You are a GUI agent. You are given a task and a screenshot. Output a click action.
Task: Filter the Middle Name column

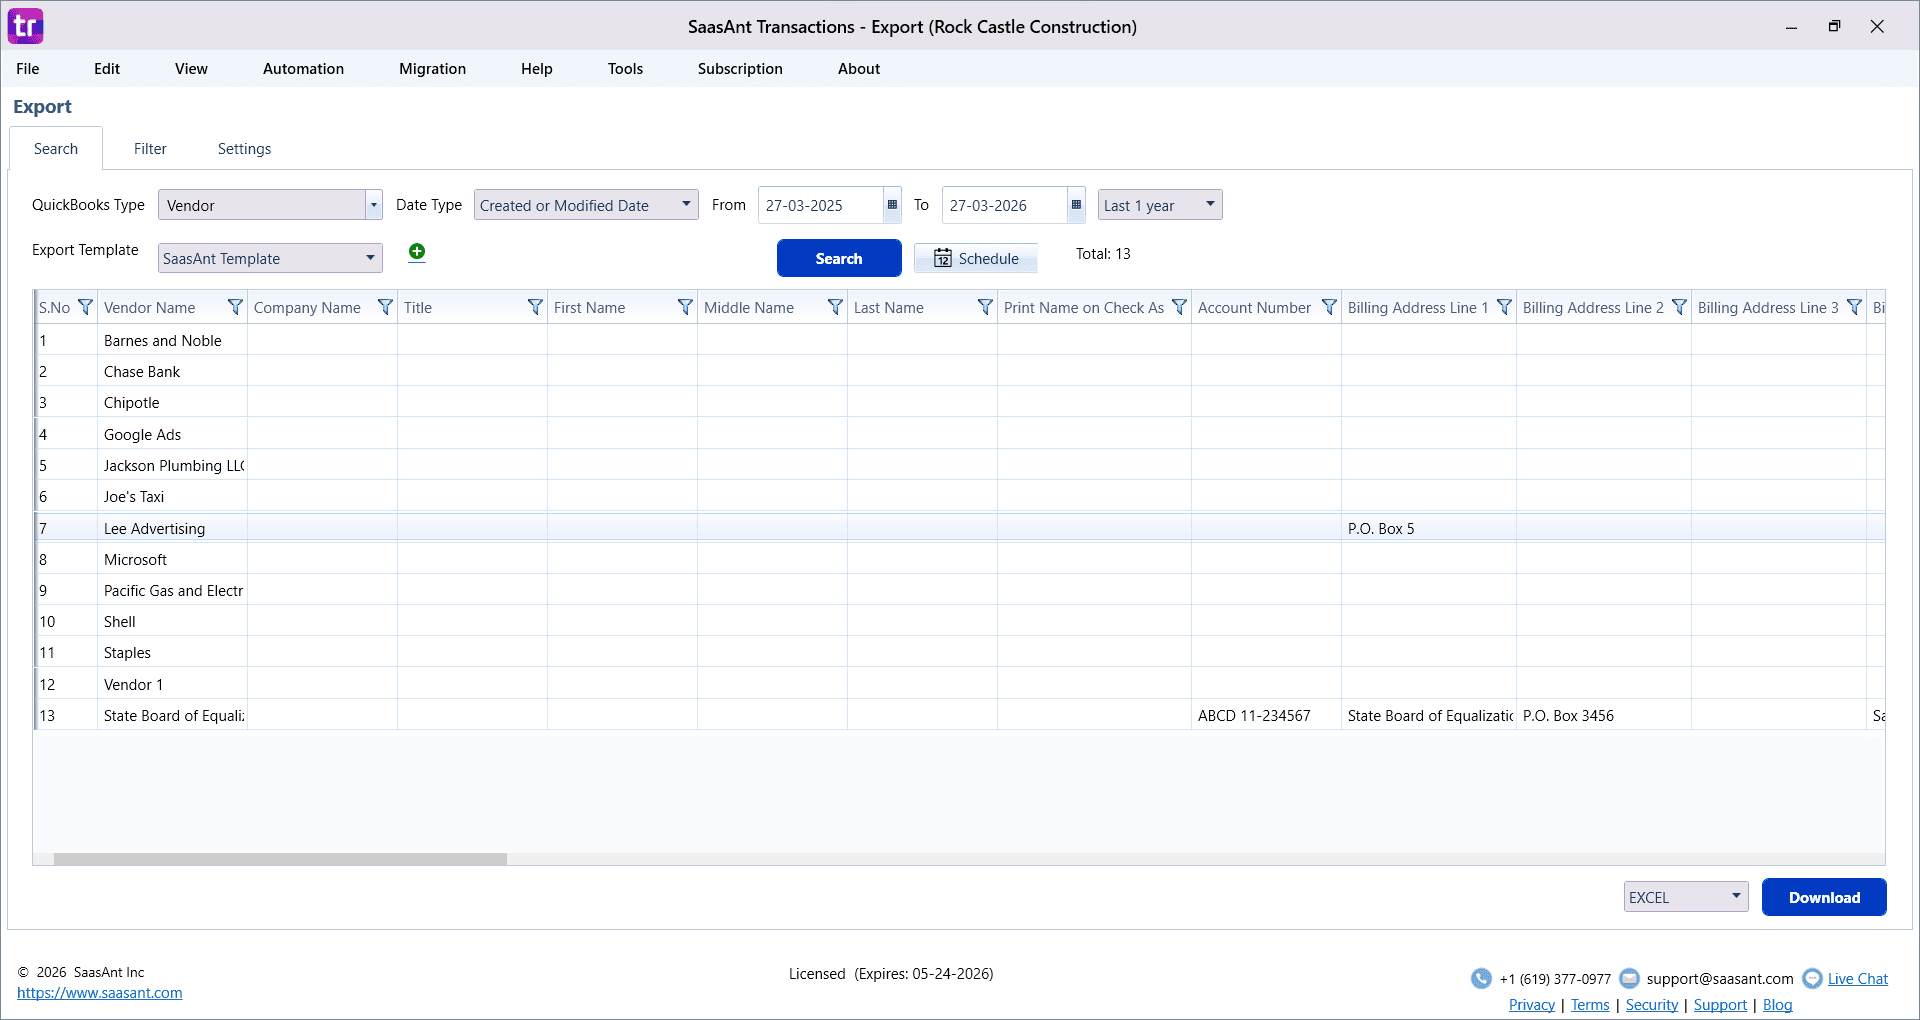(x=835, y=307)
